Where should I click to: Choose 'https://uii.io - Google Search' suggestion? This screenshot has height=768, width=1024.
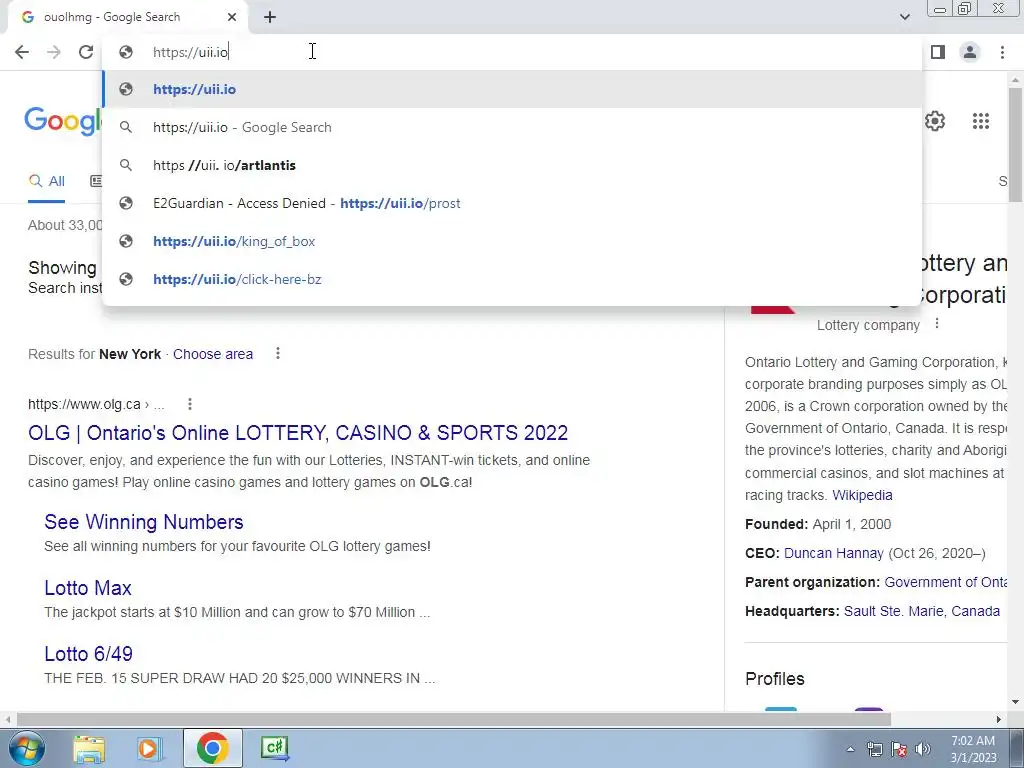(512, 127)
